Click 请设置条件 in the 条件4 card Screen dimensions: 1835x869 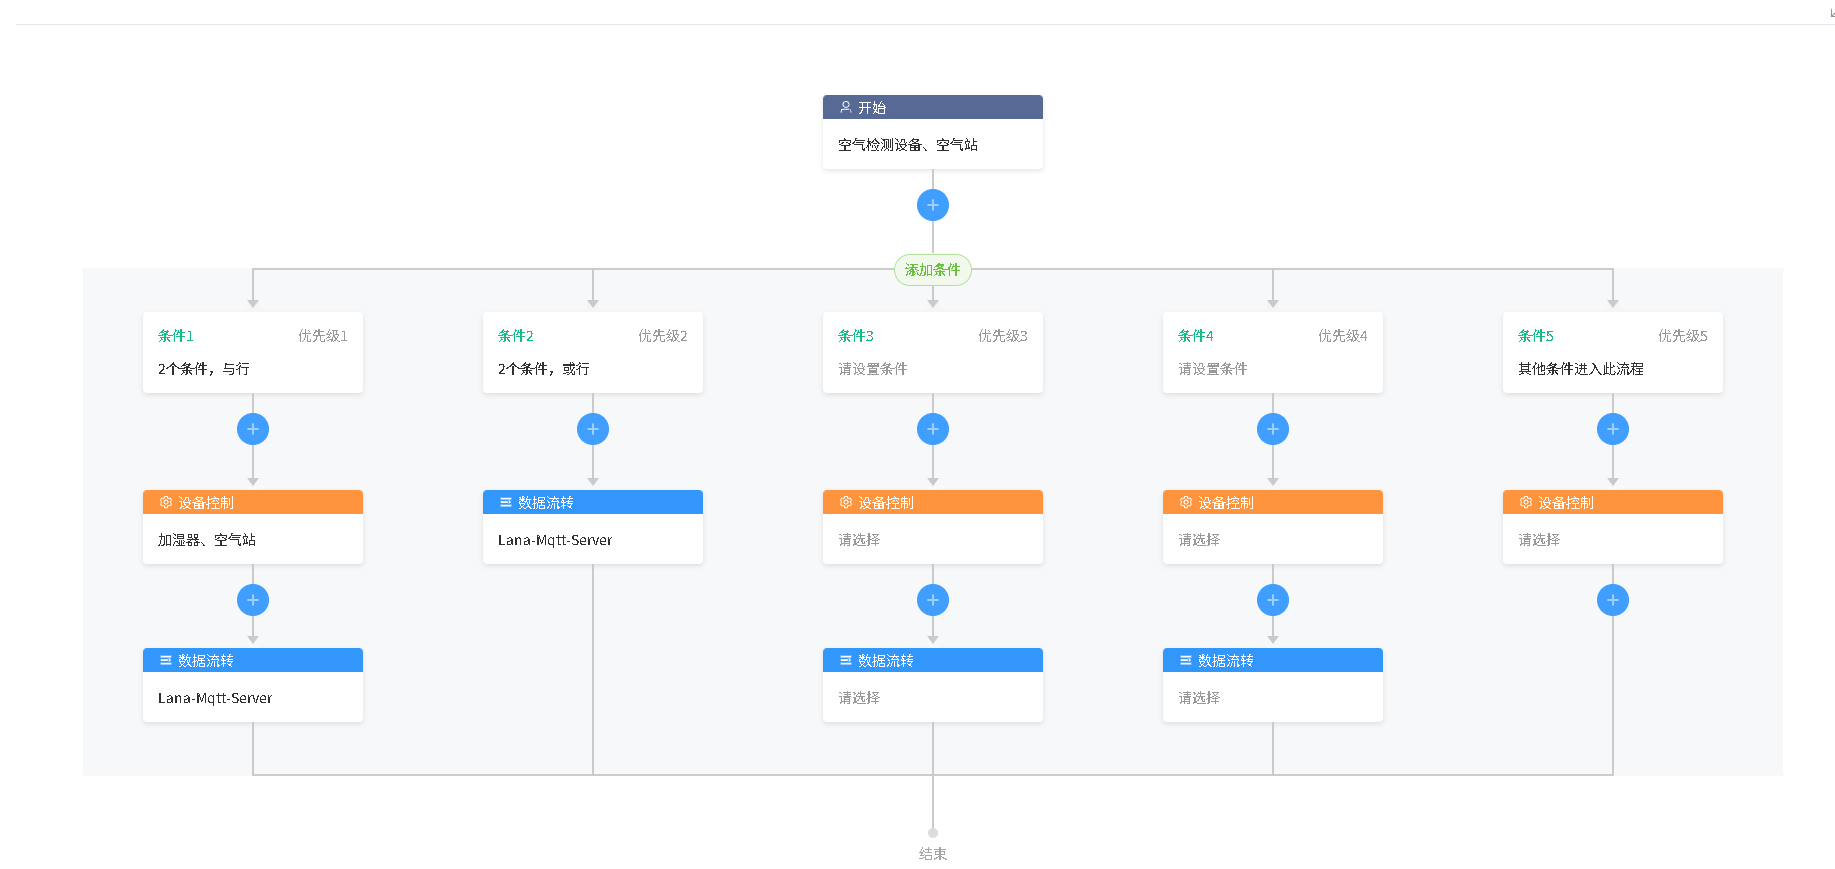1213,369
